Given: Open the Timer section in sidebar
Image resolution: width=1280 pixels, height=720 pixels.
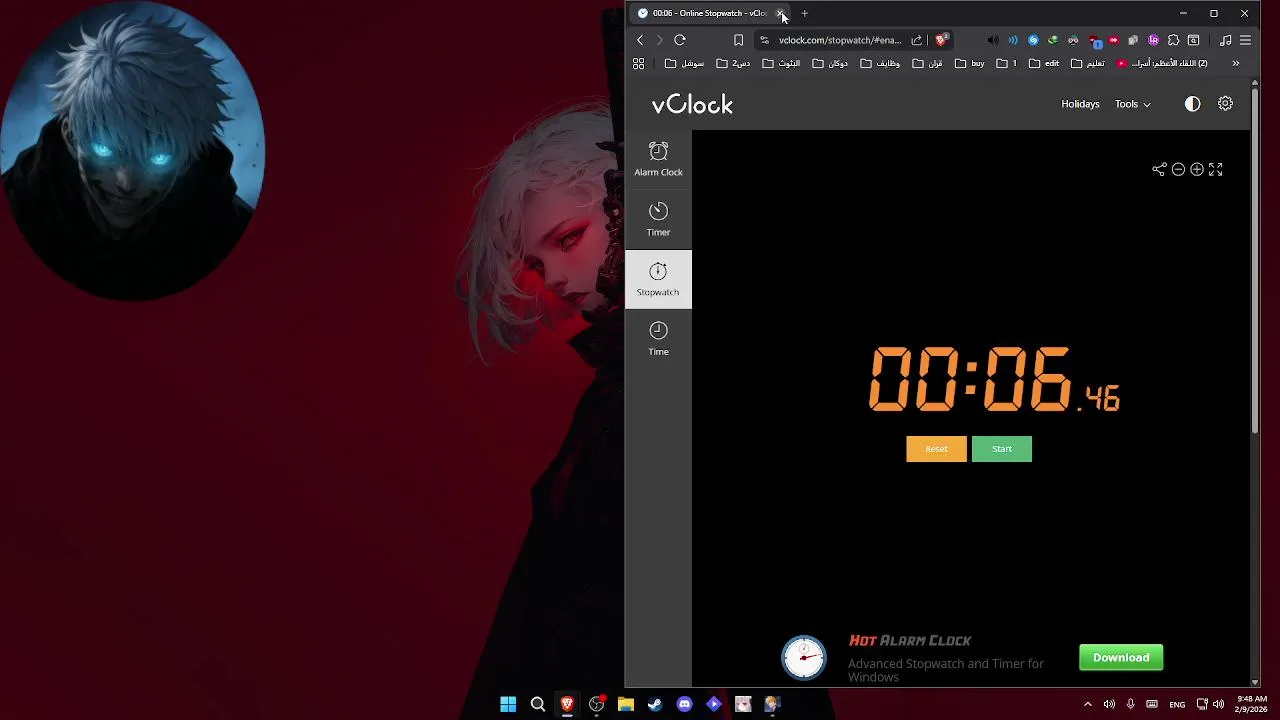Looking at the screenshot, I should coord(658,220).
